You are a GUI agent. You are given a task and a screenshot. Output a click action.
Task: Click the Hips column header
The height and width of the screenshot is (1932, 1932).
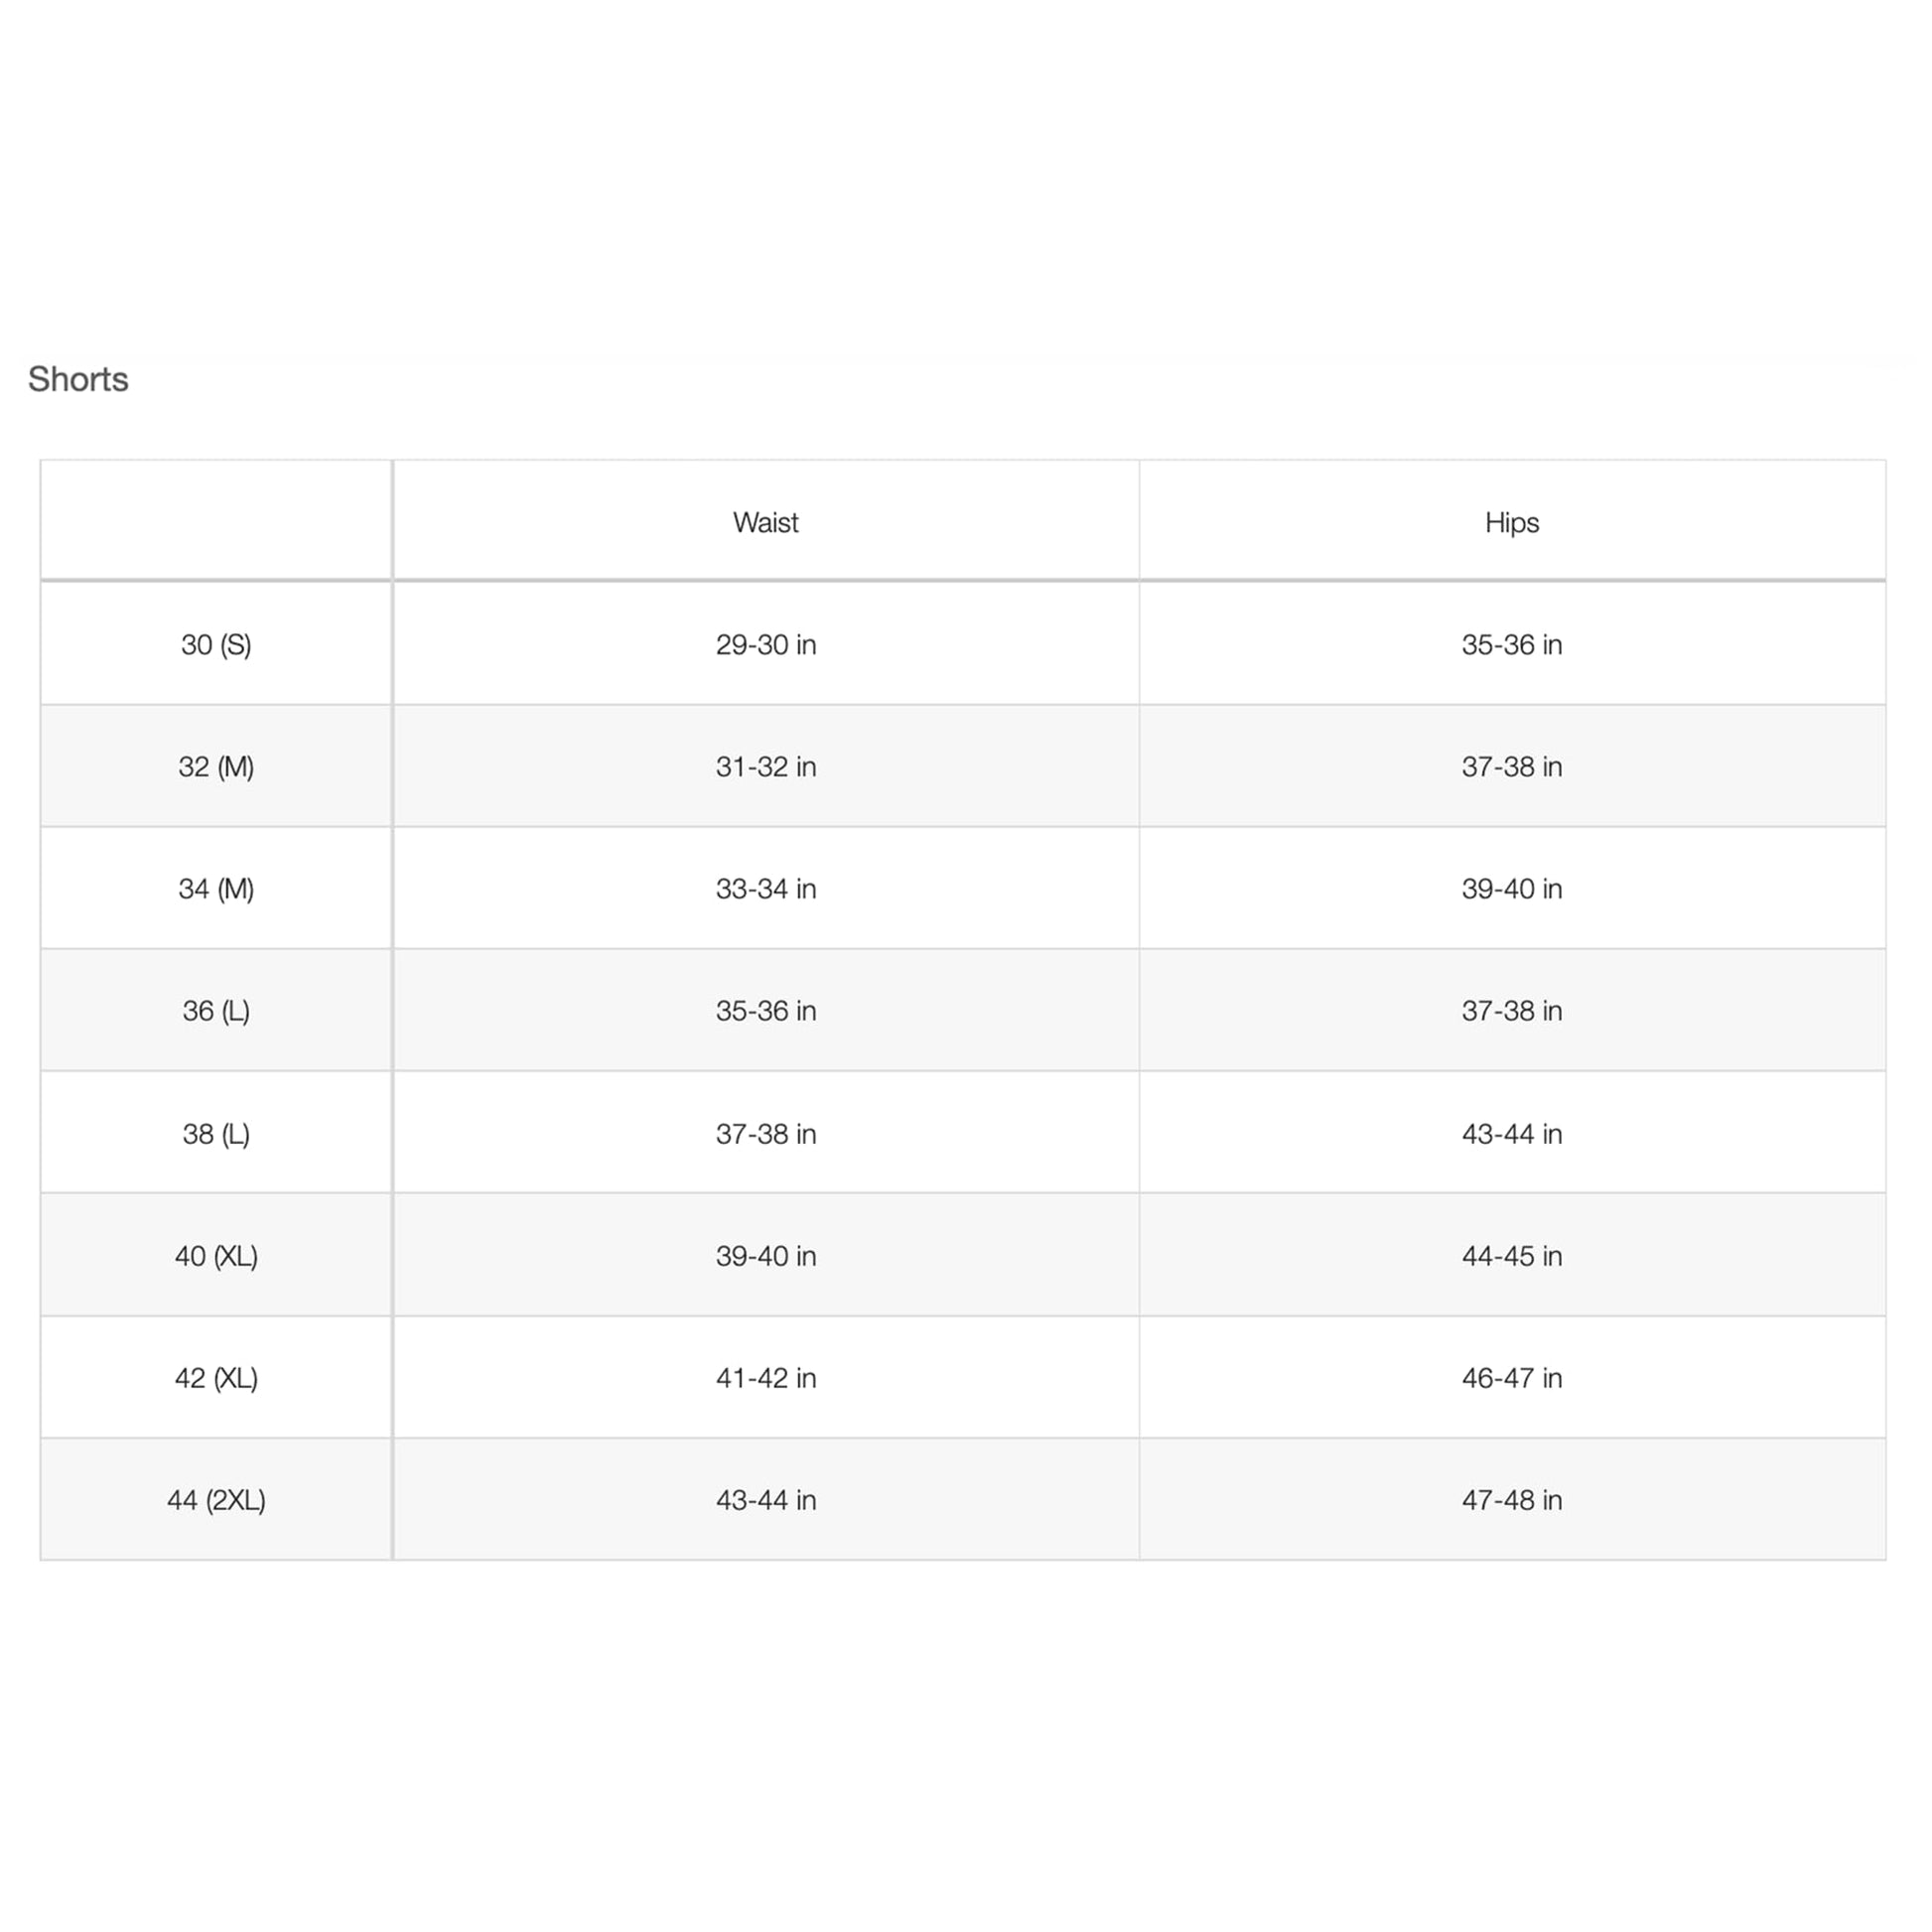click(x=1511, y=522)
